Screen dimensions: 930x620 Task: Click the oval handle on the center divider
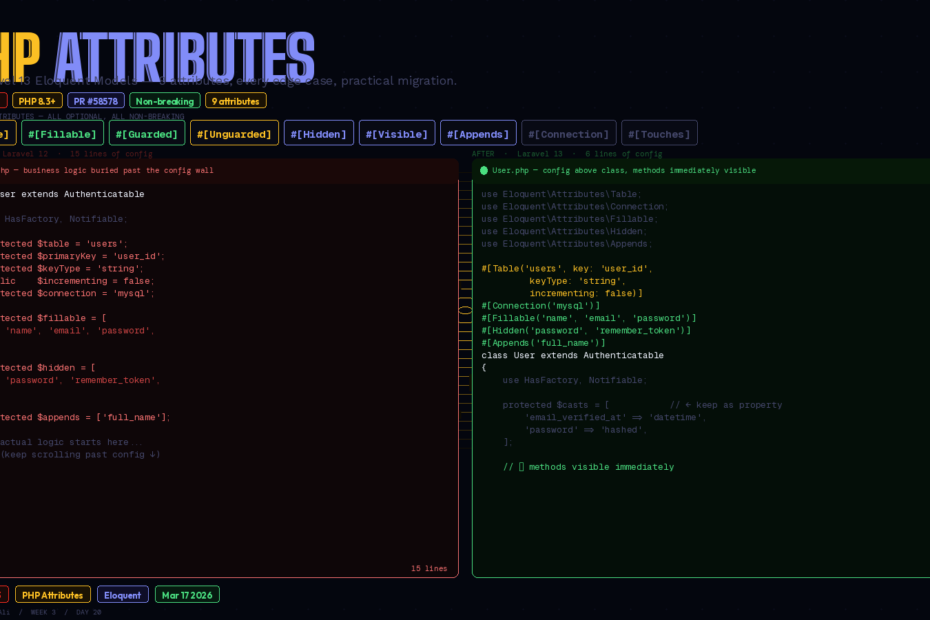point(465,311)
